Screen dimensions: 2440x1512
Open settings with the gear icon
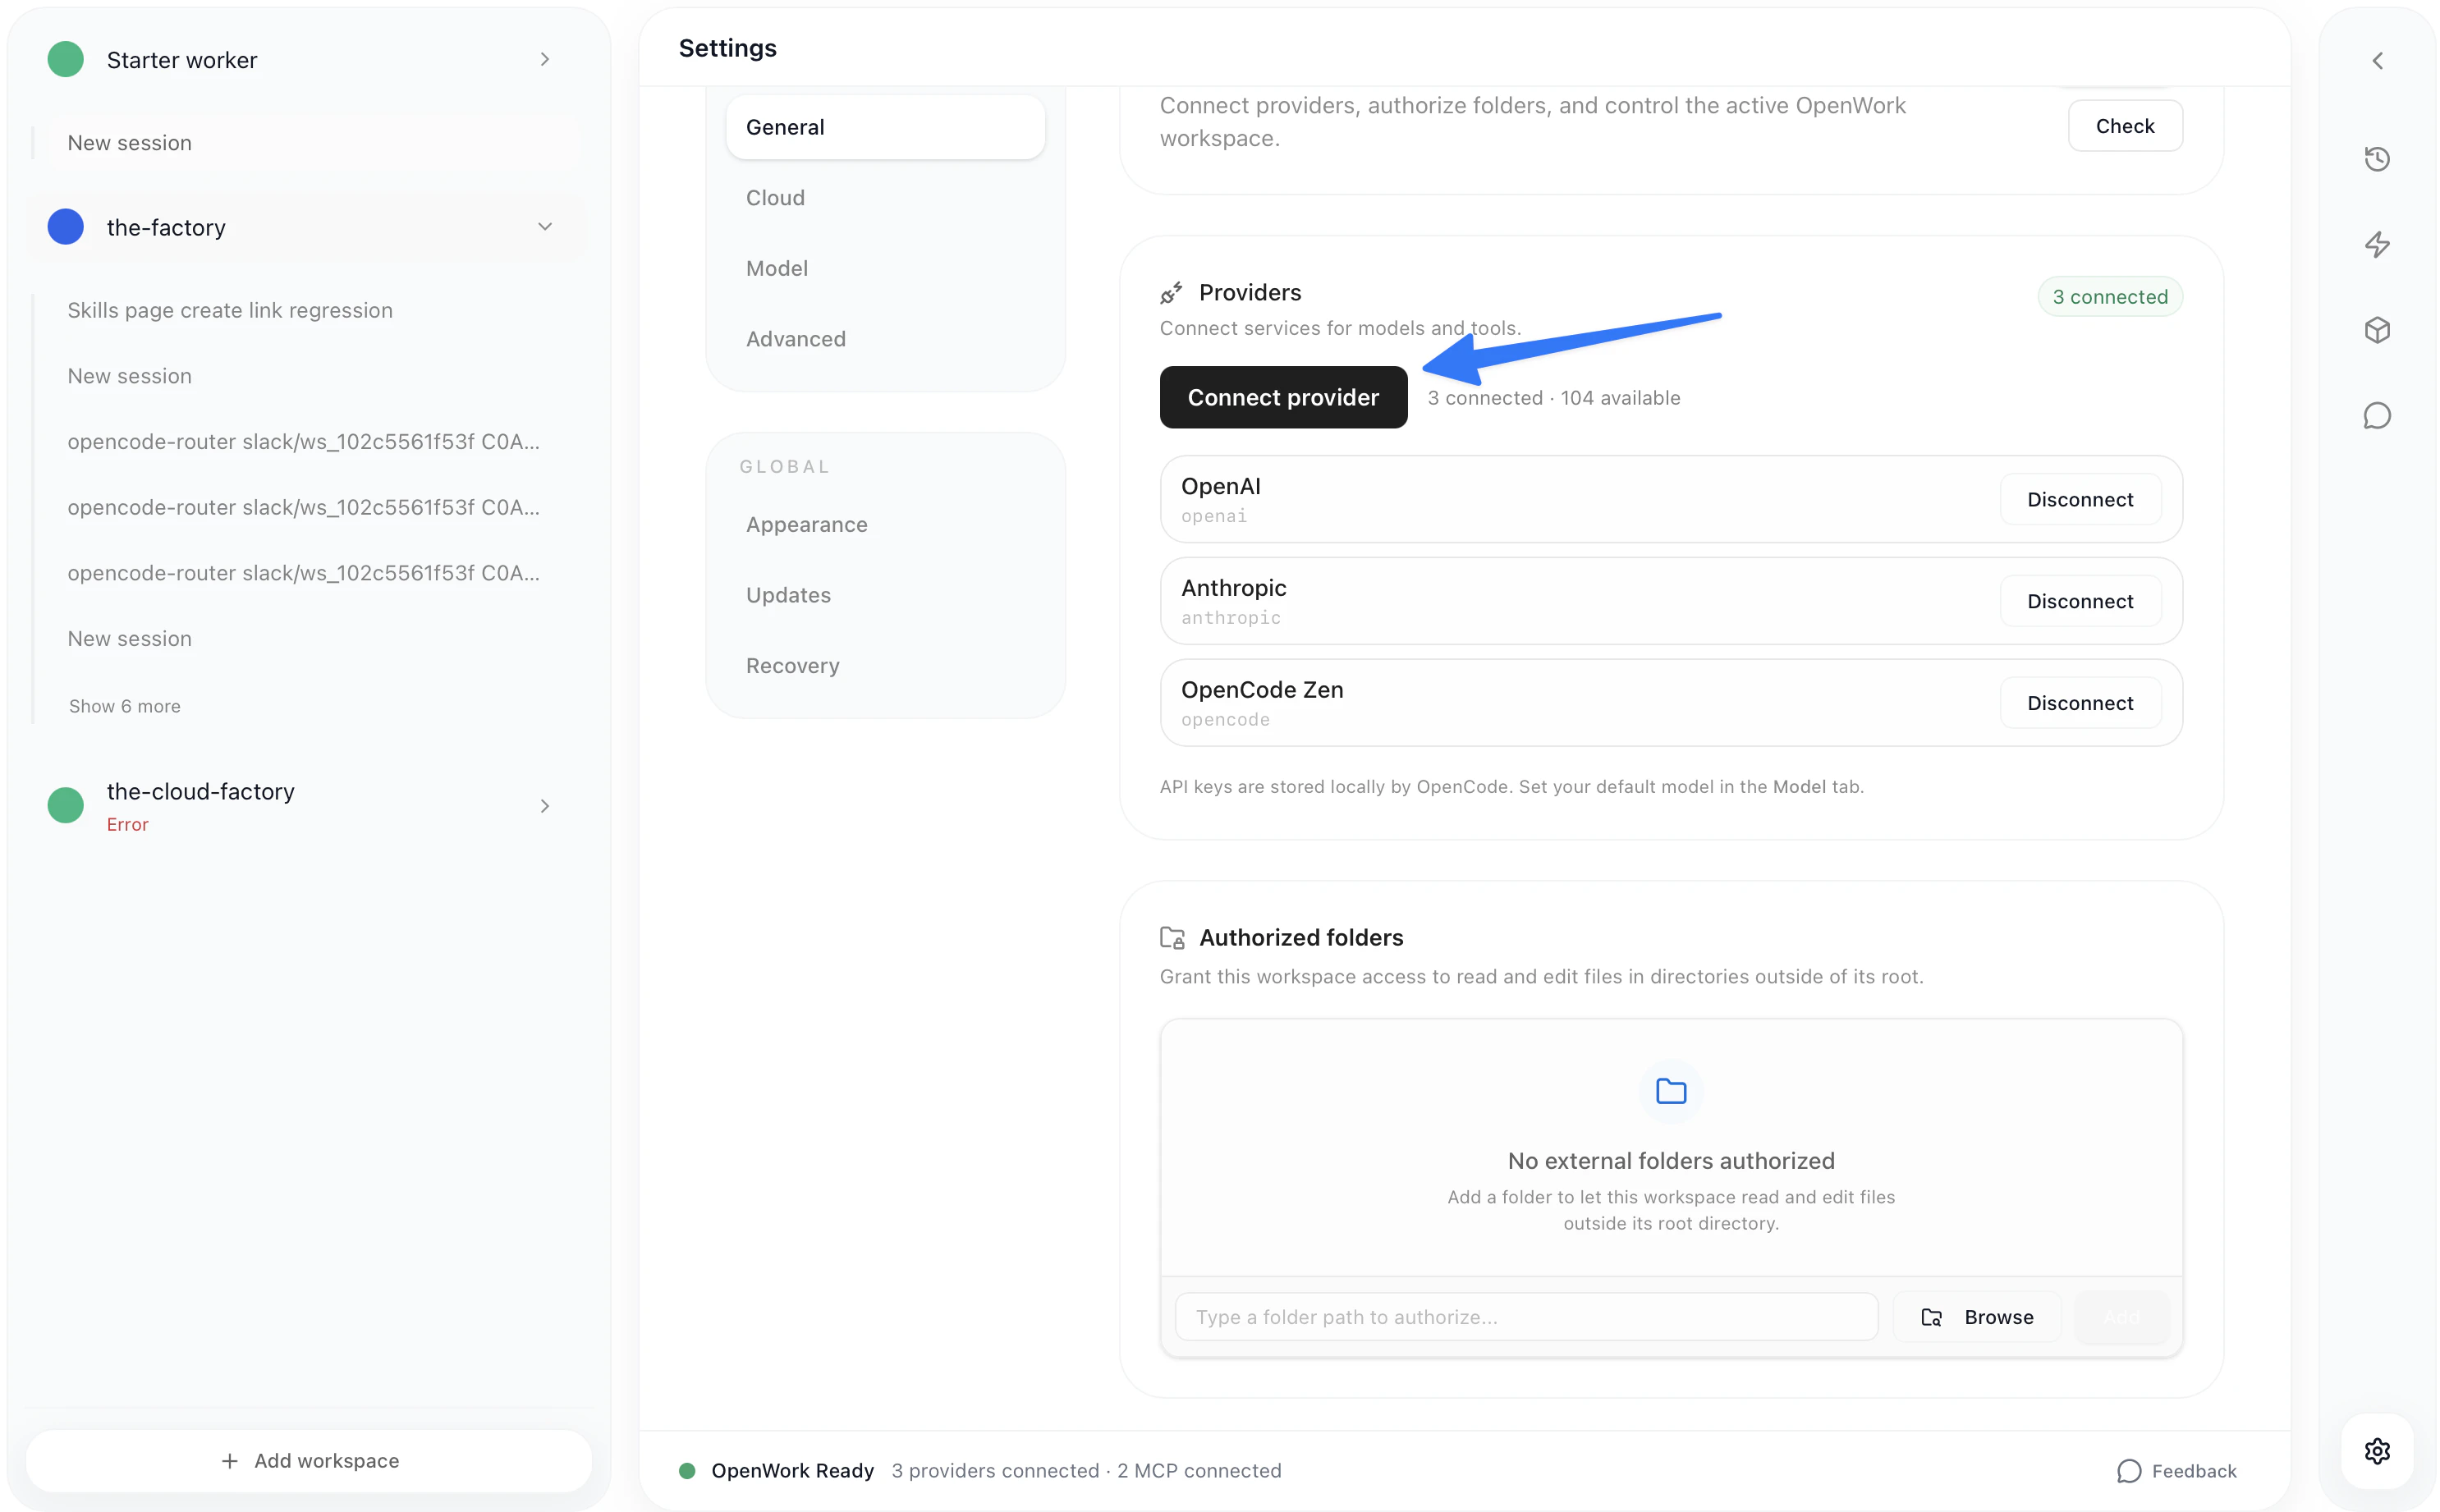tap(2378, 1451)
